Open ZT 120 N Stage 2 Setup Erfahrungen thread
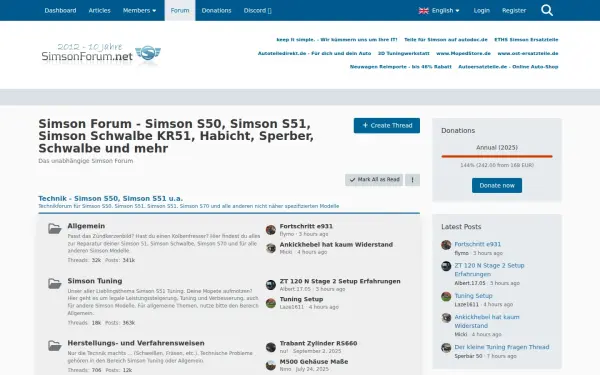 tap(340, 281)
